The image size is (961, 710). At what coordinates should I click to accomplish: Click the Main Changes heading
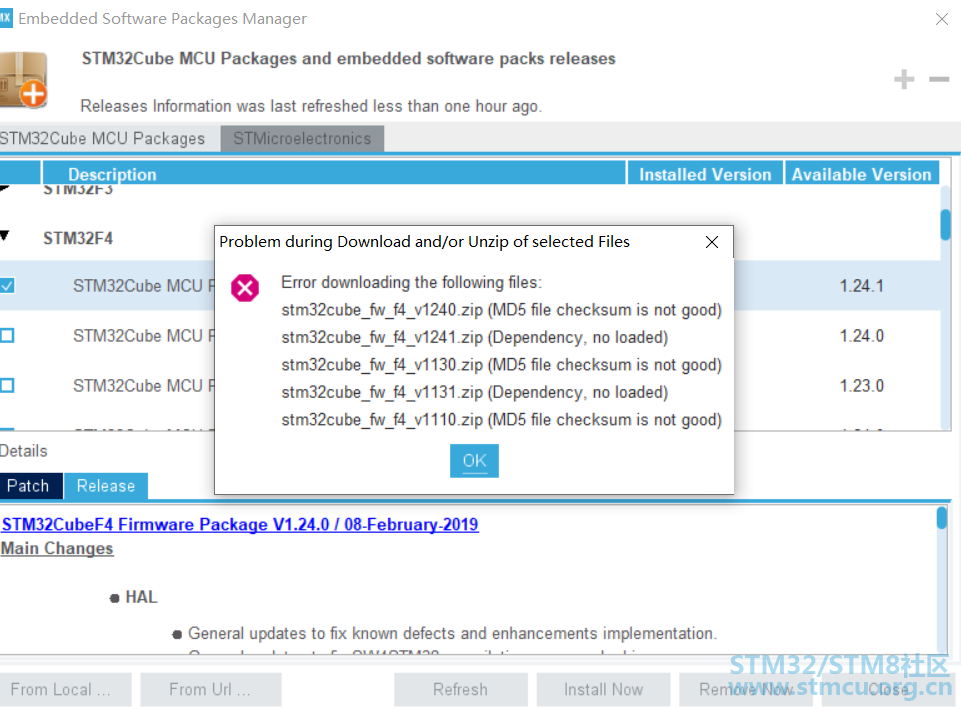pos(57,548)
